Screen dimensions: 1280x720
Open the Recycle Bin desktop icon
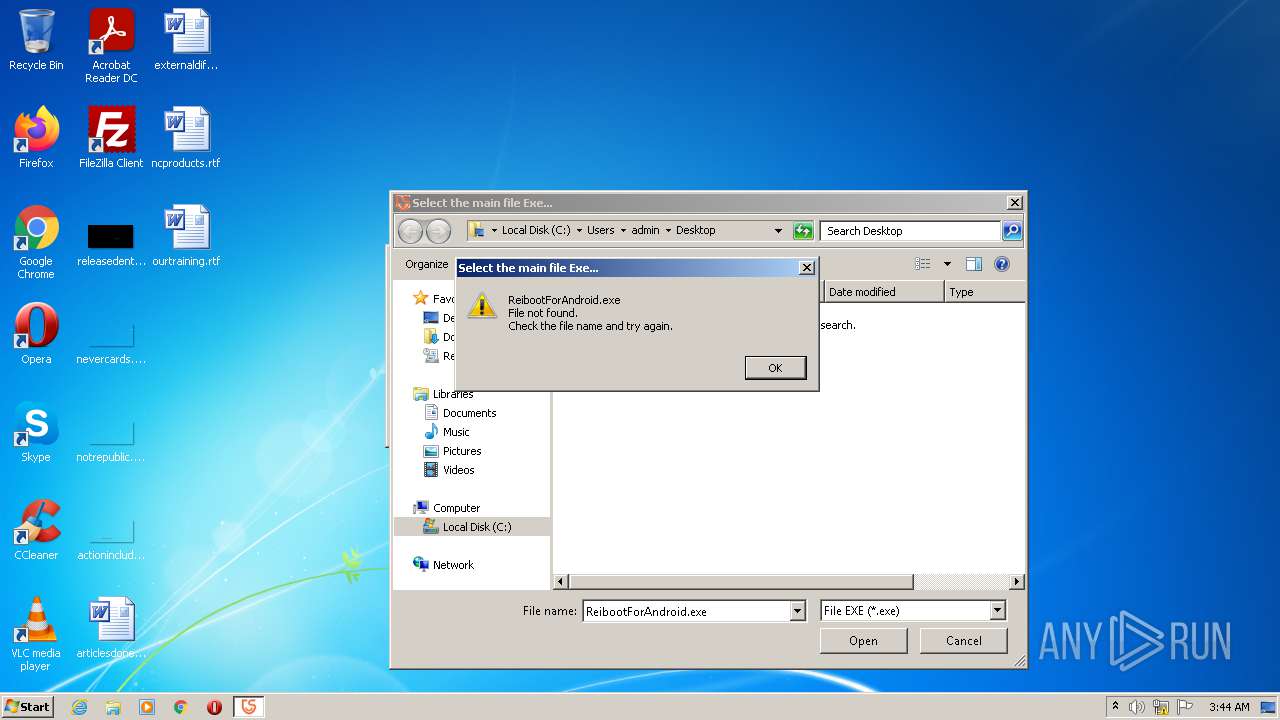pyautogui.click(x=36, y=40)
